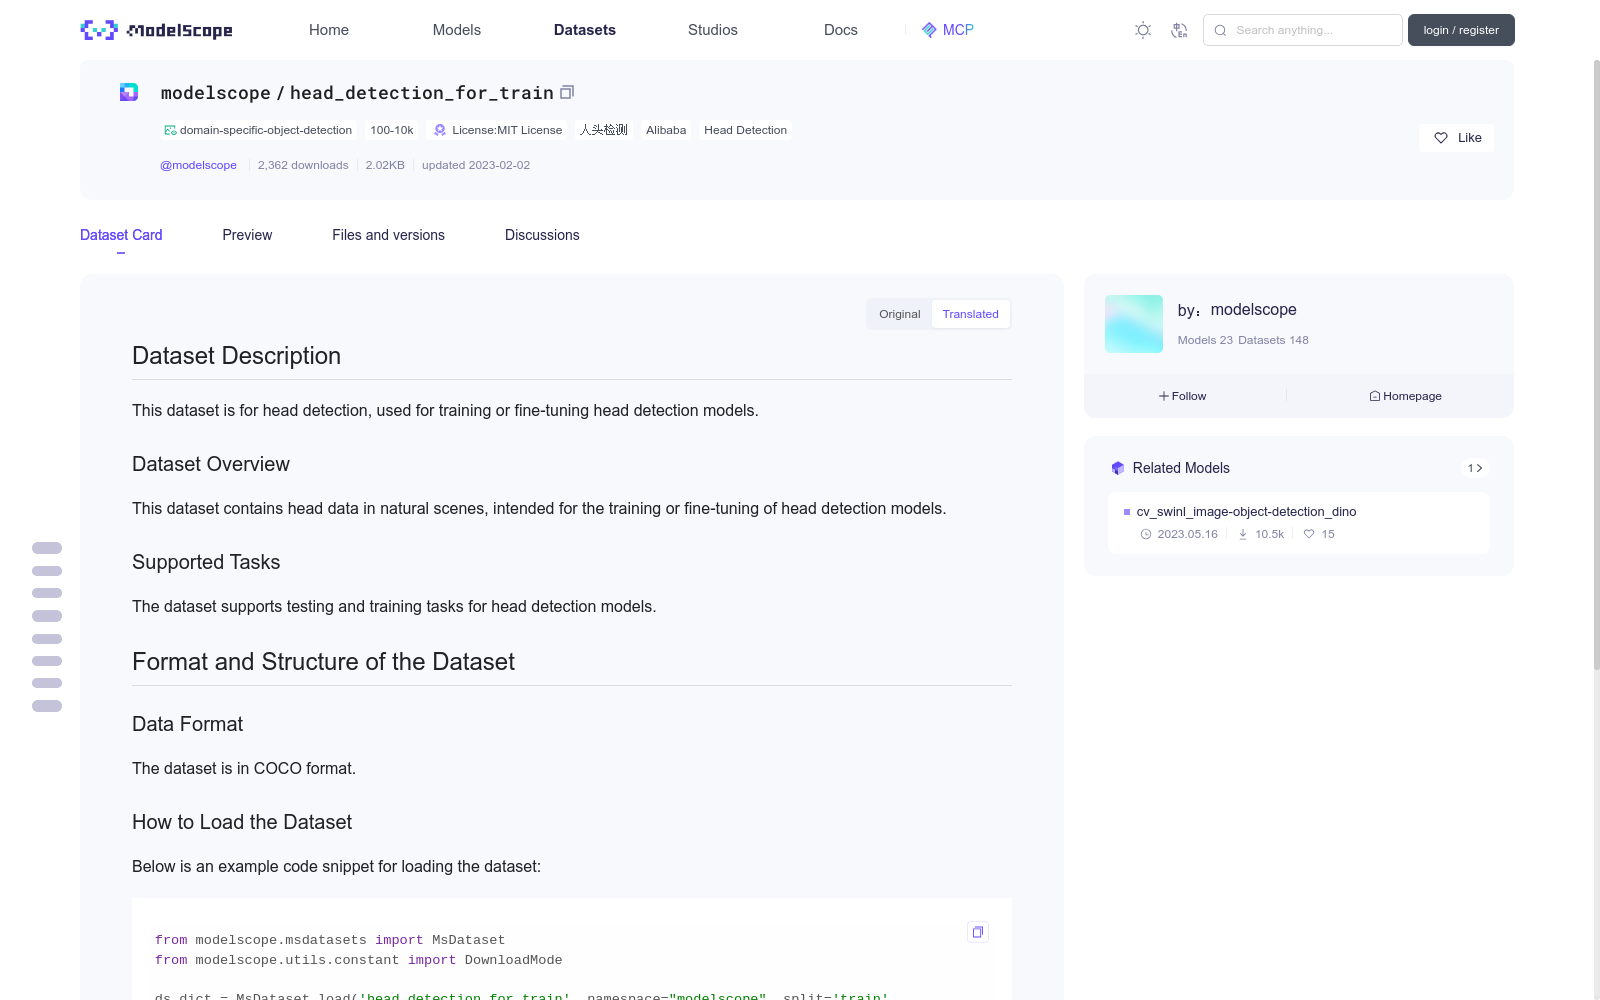Click download icon on related model
The height and width of the screenshot is (1000, 1600).
[x=1243, y=534]
